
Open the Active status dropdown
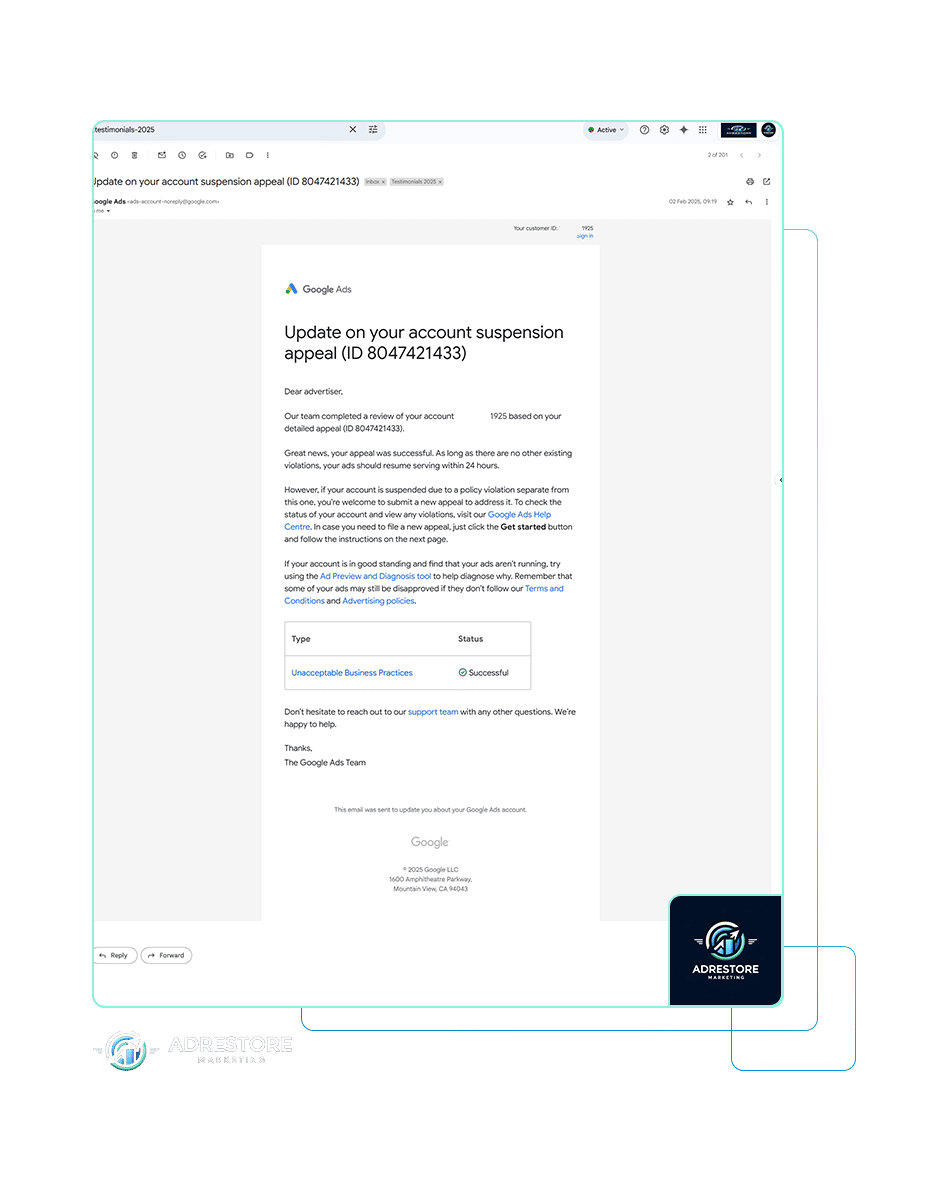coord(606,130)
